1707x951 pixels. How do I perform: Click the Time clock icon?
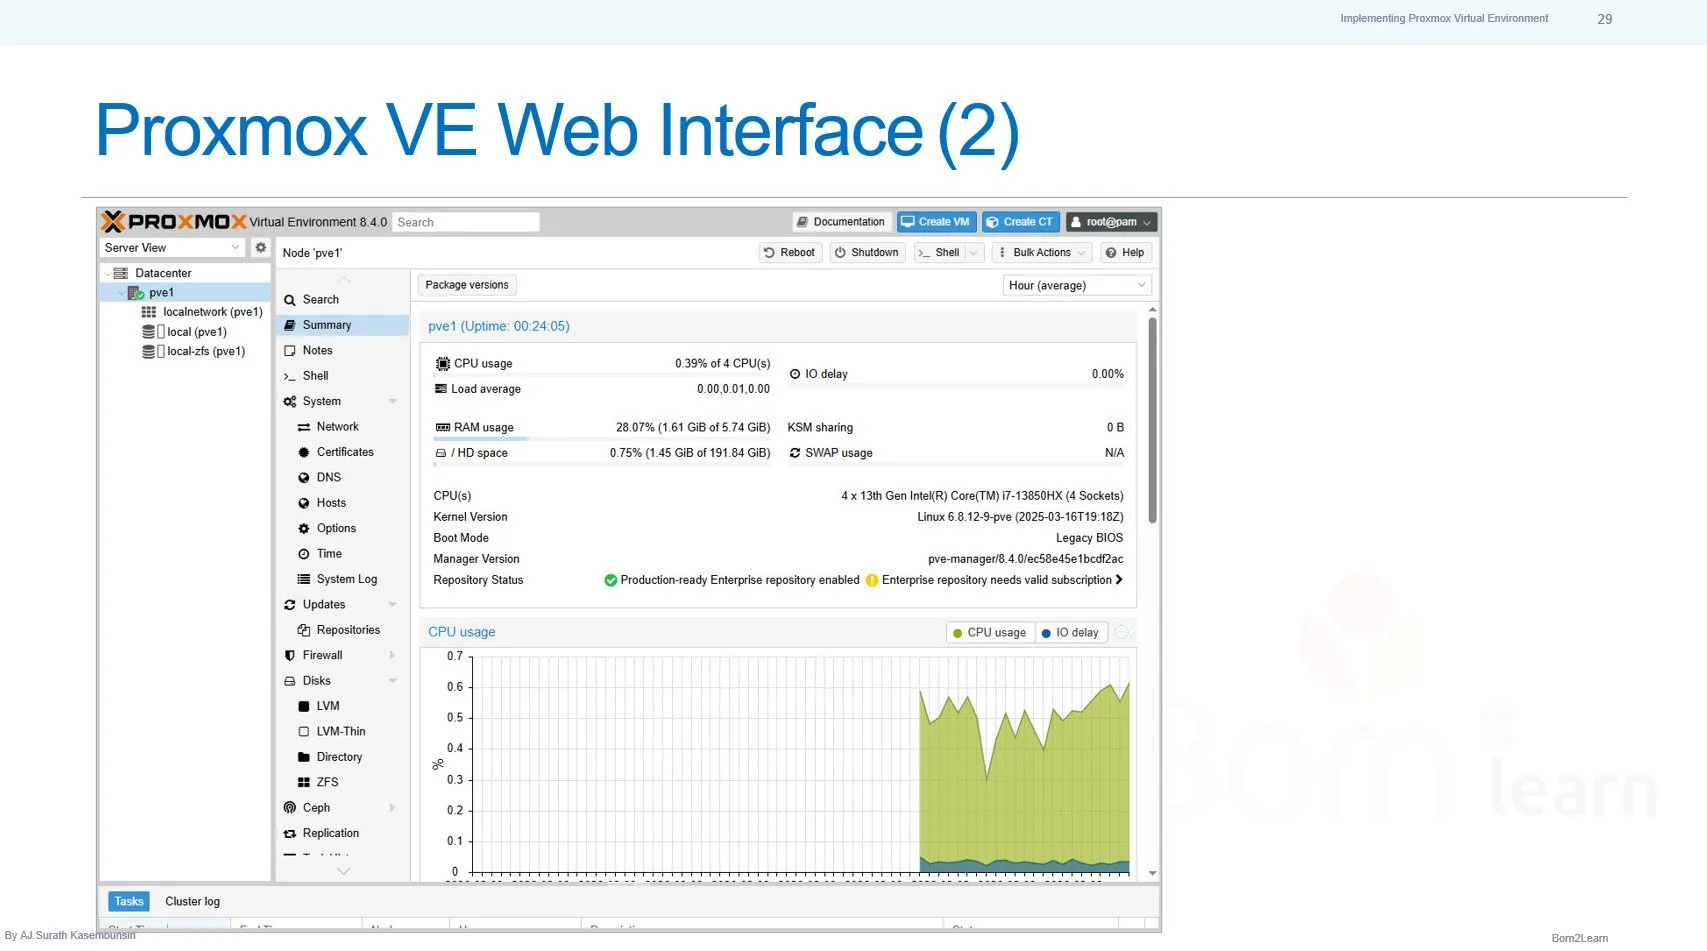pyautogui.click(x=304, y=554)
